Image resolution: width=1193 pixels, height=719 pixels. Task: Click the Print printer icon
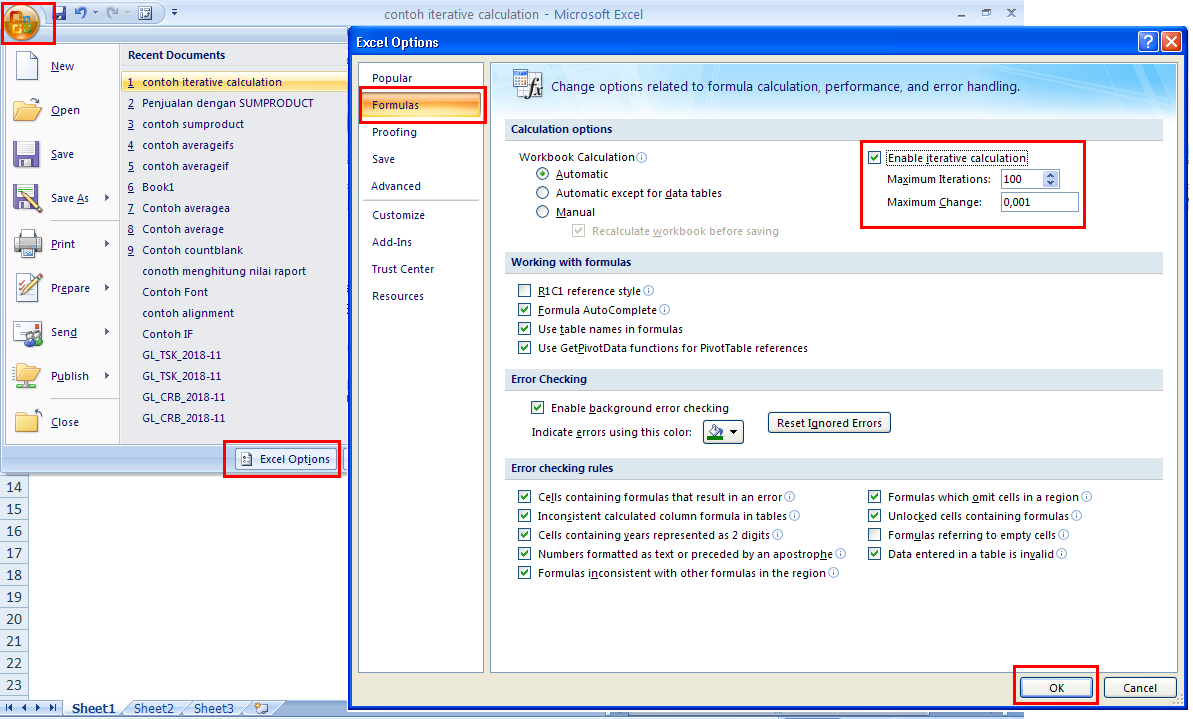(27, 244)
